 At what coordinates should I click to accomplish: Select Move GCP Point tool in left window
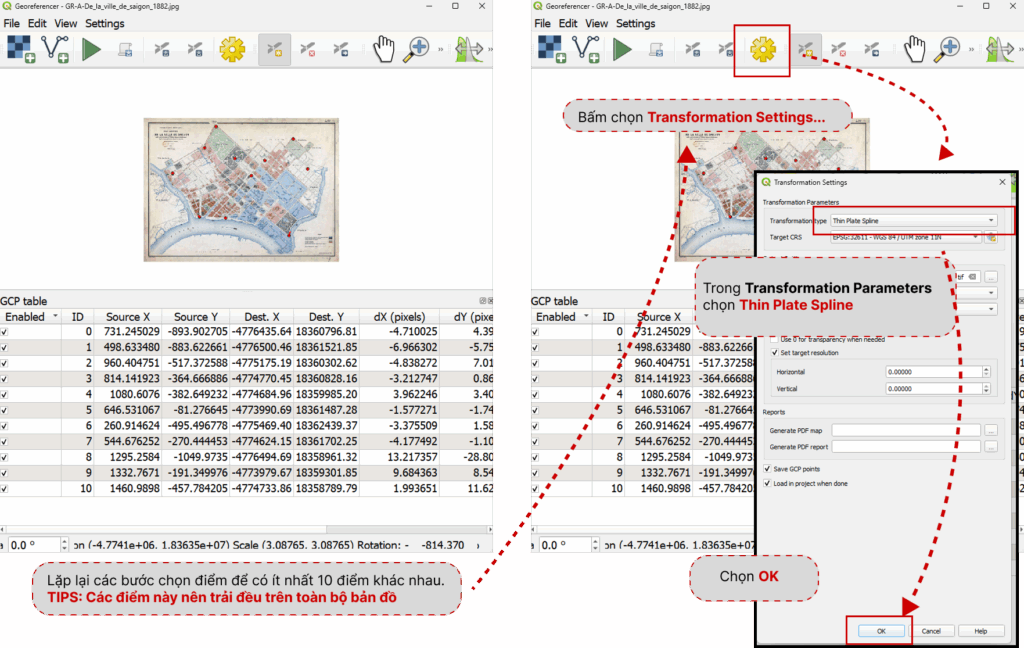pyautogui.click(x=340, y=50)
